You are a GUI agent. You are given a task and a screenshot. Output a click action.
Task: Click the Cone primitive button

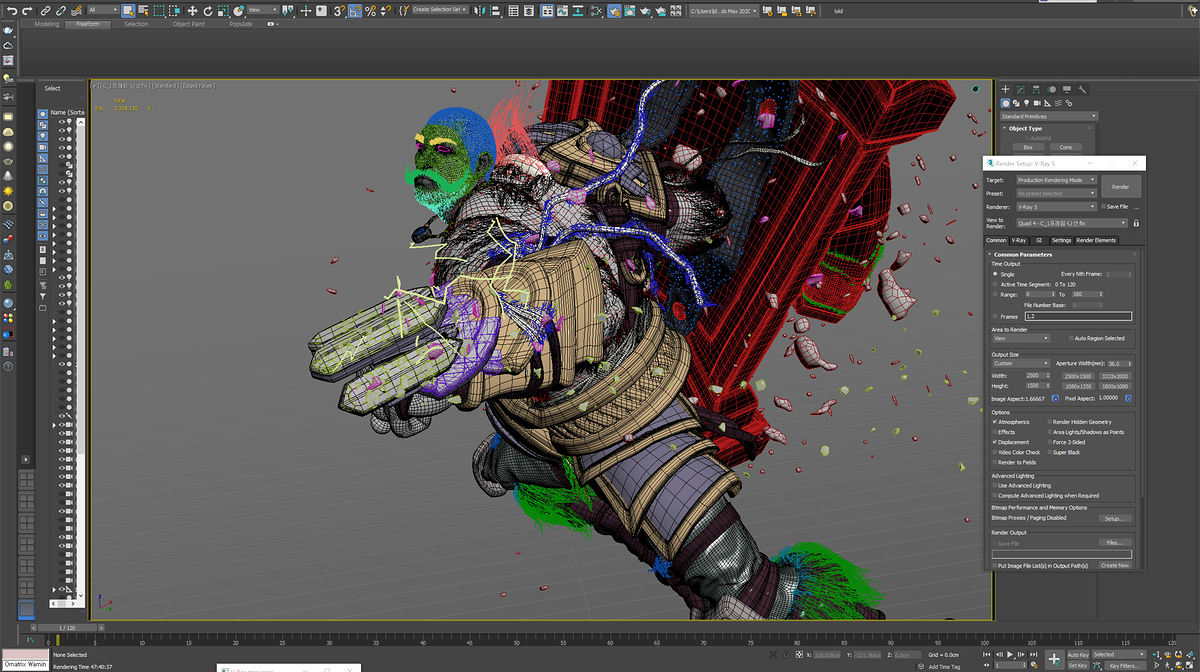1066,147
